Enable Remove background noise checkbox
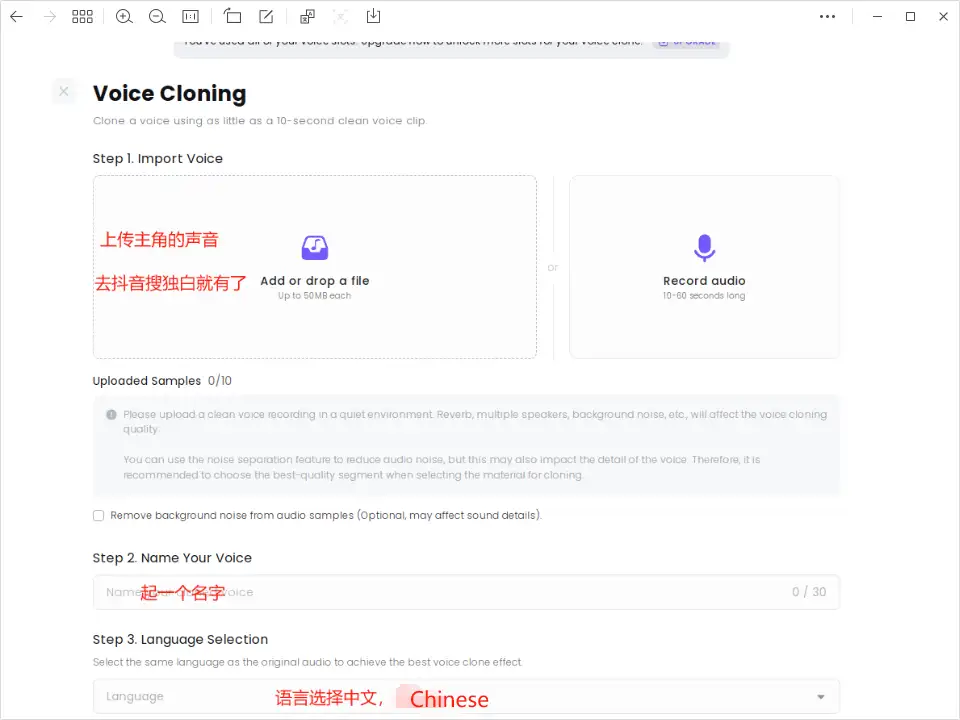The height and width of the screenshot is (720, 960). point(98,516)
